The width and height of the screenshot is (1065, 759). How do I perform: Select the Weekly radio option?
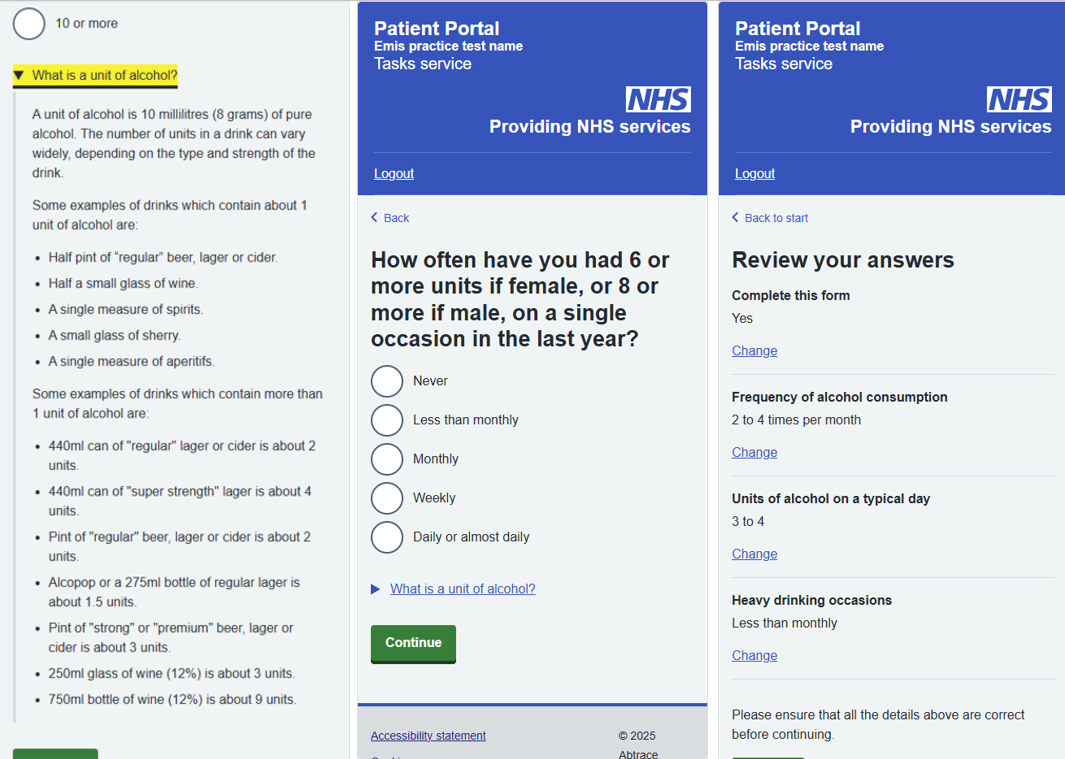pyautogui.click(x=387, y=498)
